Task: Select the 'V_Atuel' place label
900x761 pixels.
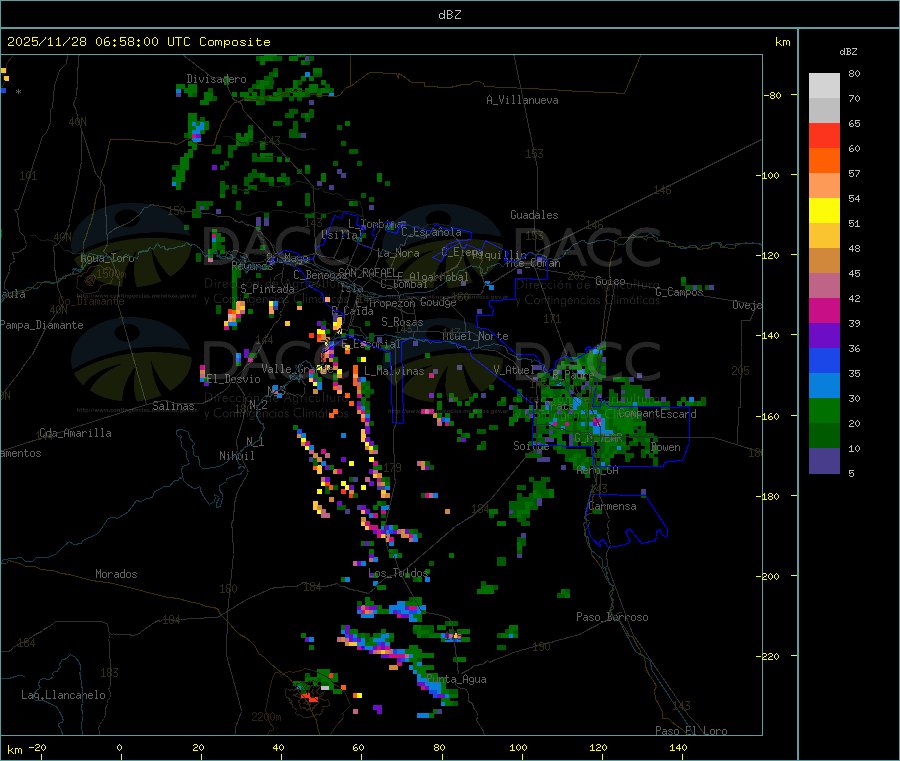Action: 515,370
